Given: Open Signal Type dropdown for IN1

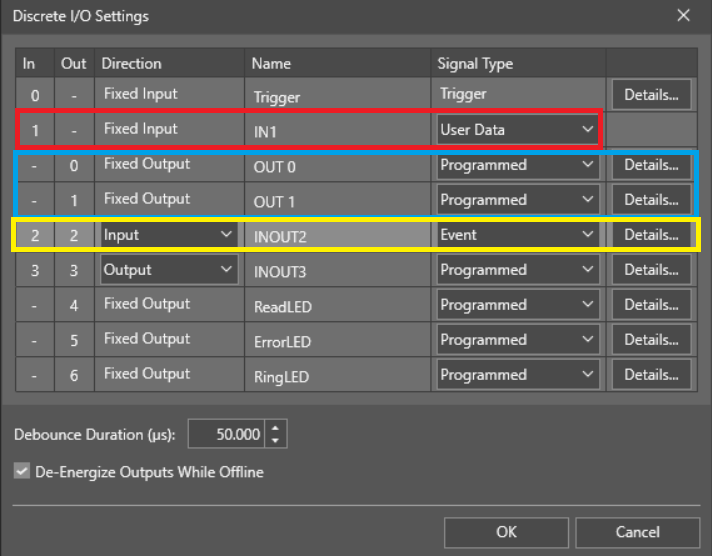Looking at the screenshot, I should tap(516, 130).
